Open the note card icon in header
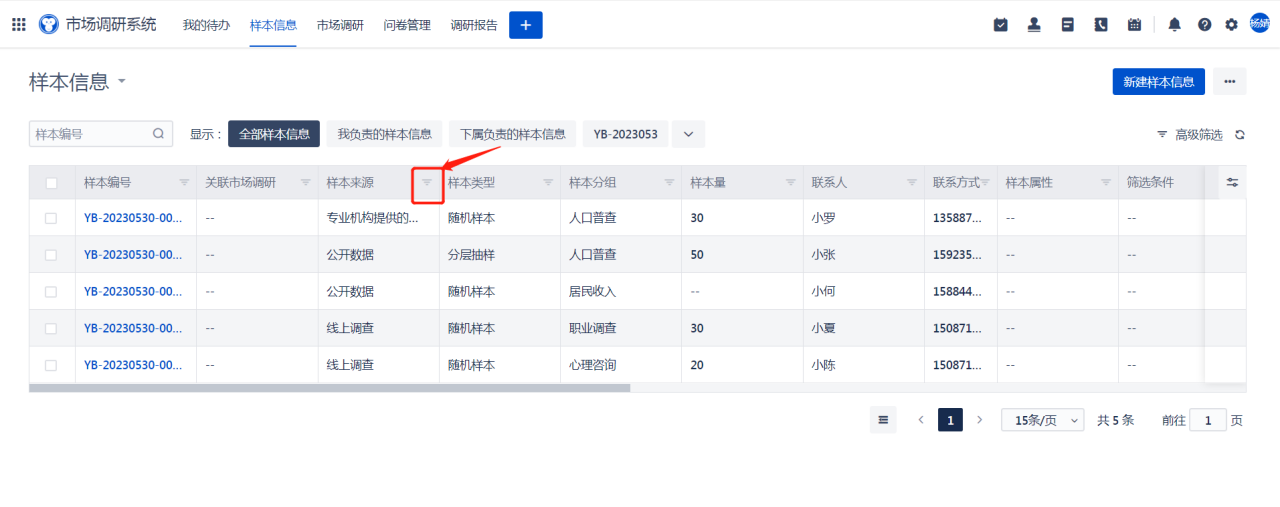This screenshot has height=507, width=1280. (1068, 25)
